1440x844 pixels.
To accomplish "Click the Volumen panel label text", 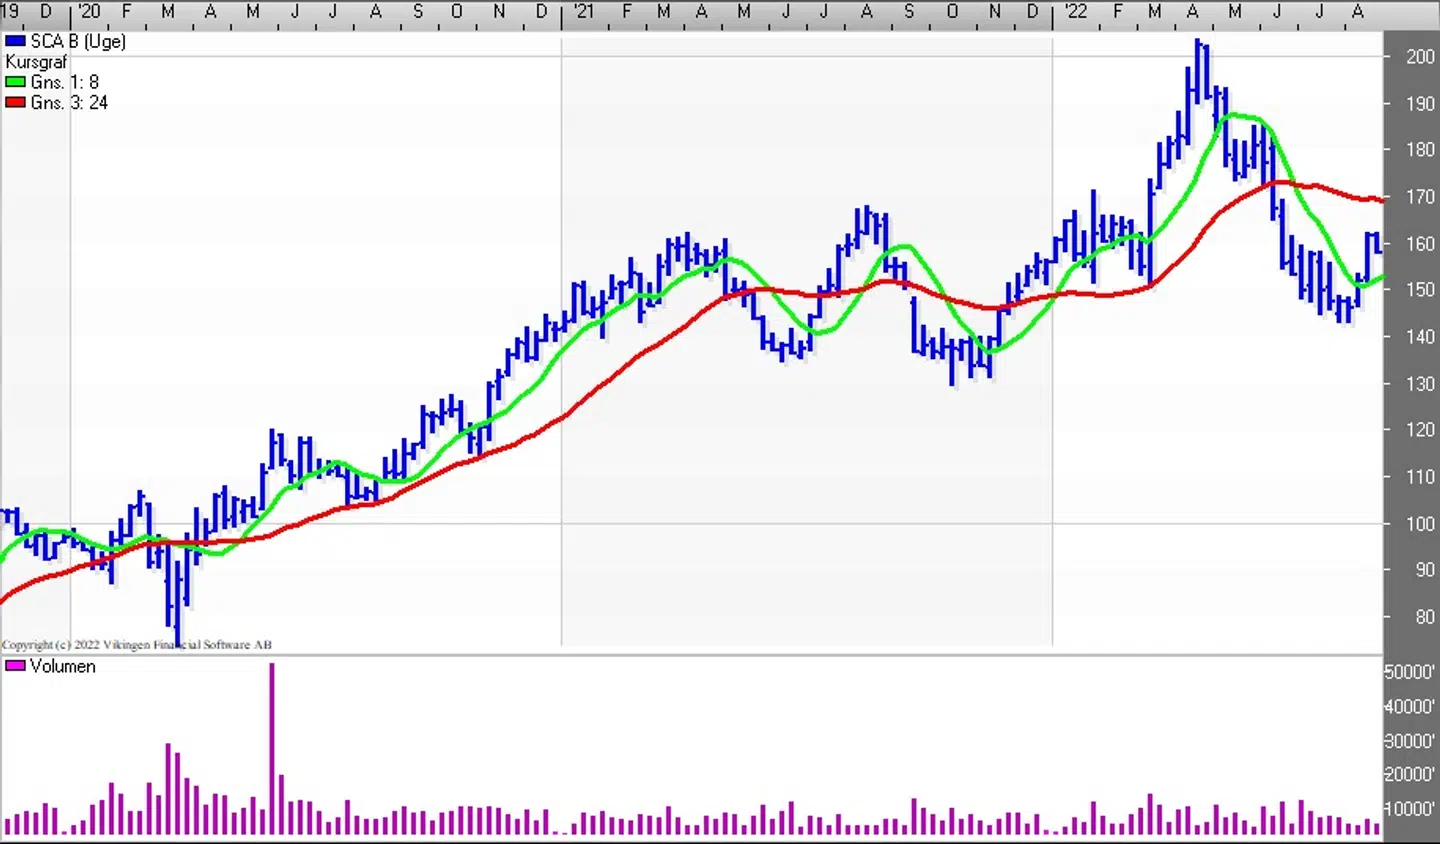I will pyautogui.click(x=63, y=666).
